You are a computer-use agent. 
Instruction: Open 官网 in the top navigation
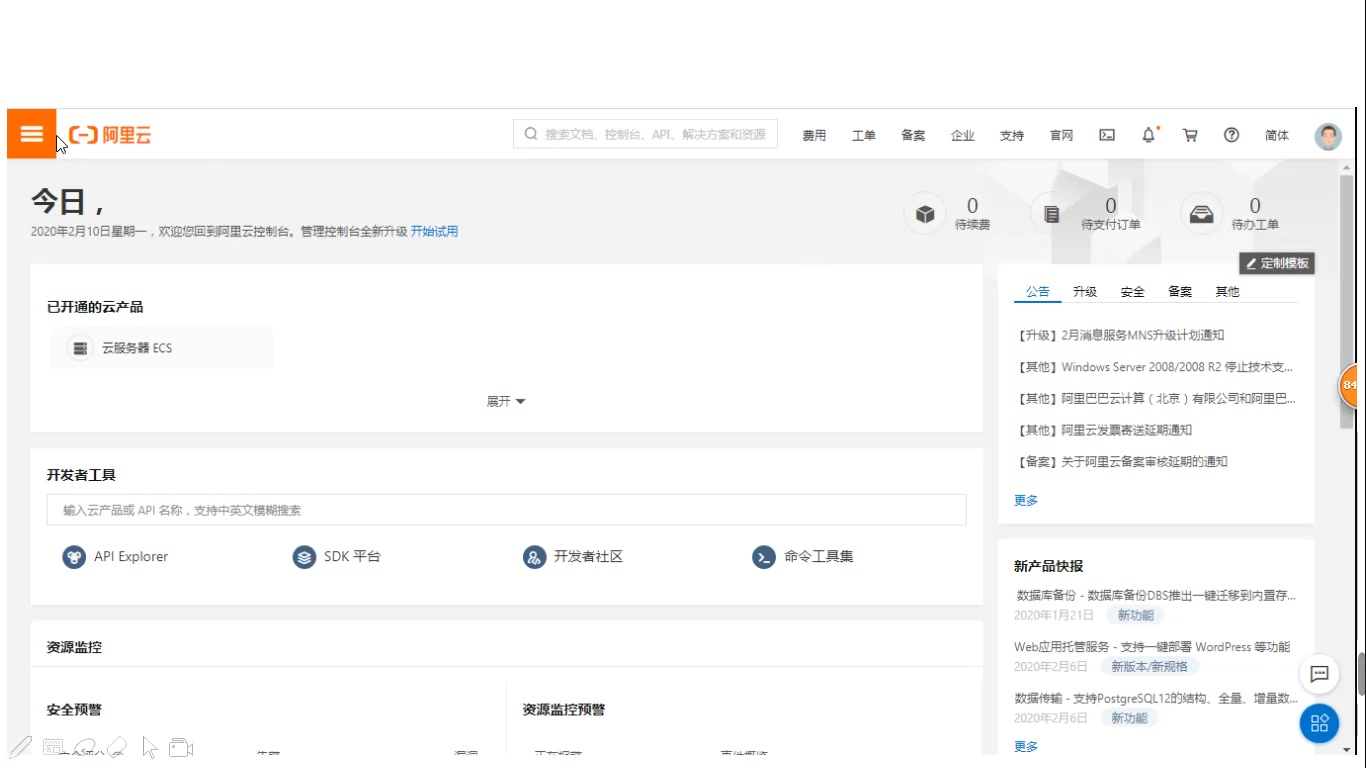click(x=1061, y=135)
